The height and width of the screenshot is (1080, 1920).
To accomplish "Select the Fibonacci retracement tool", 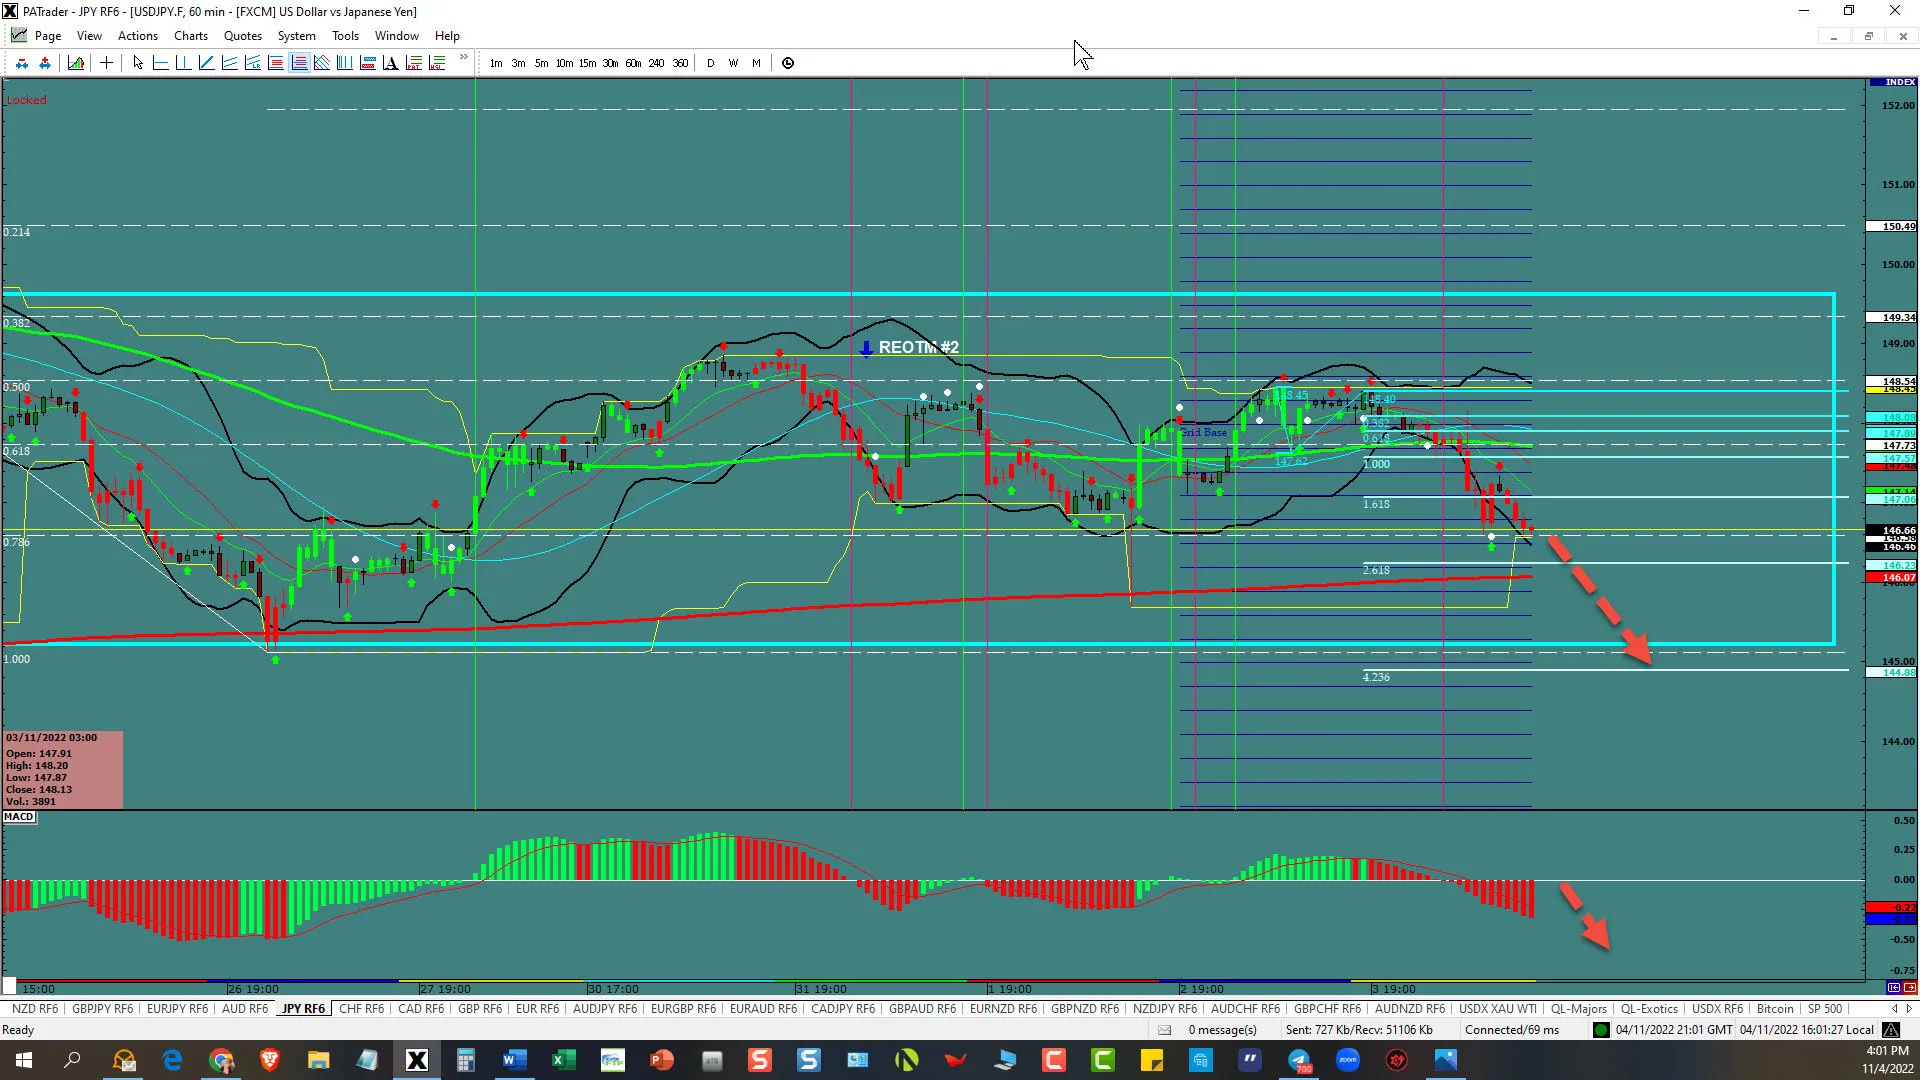I will 275,63.
